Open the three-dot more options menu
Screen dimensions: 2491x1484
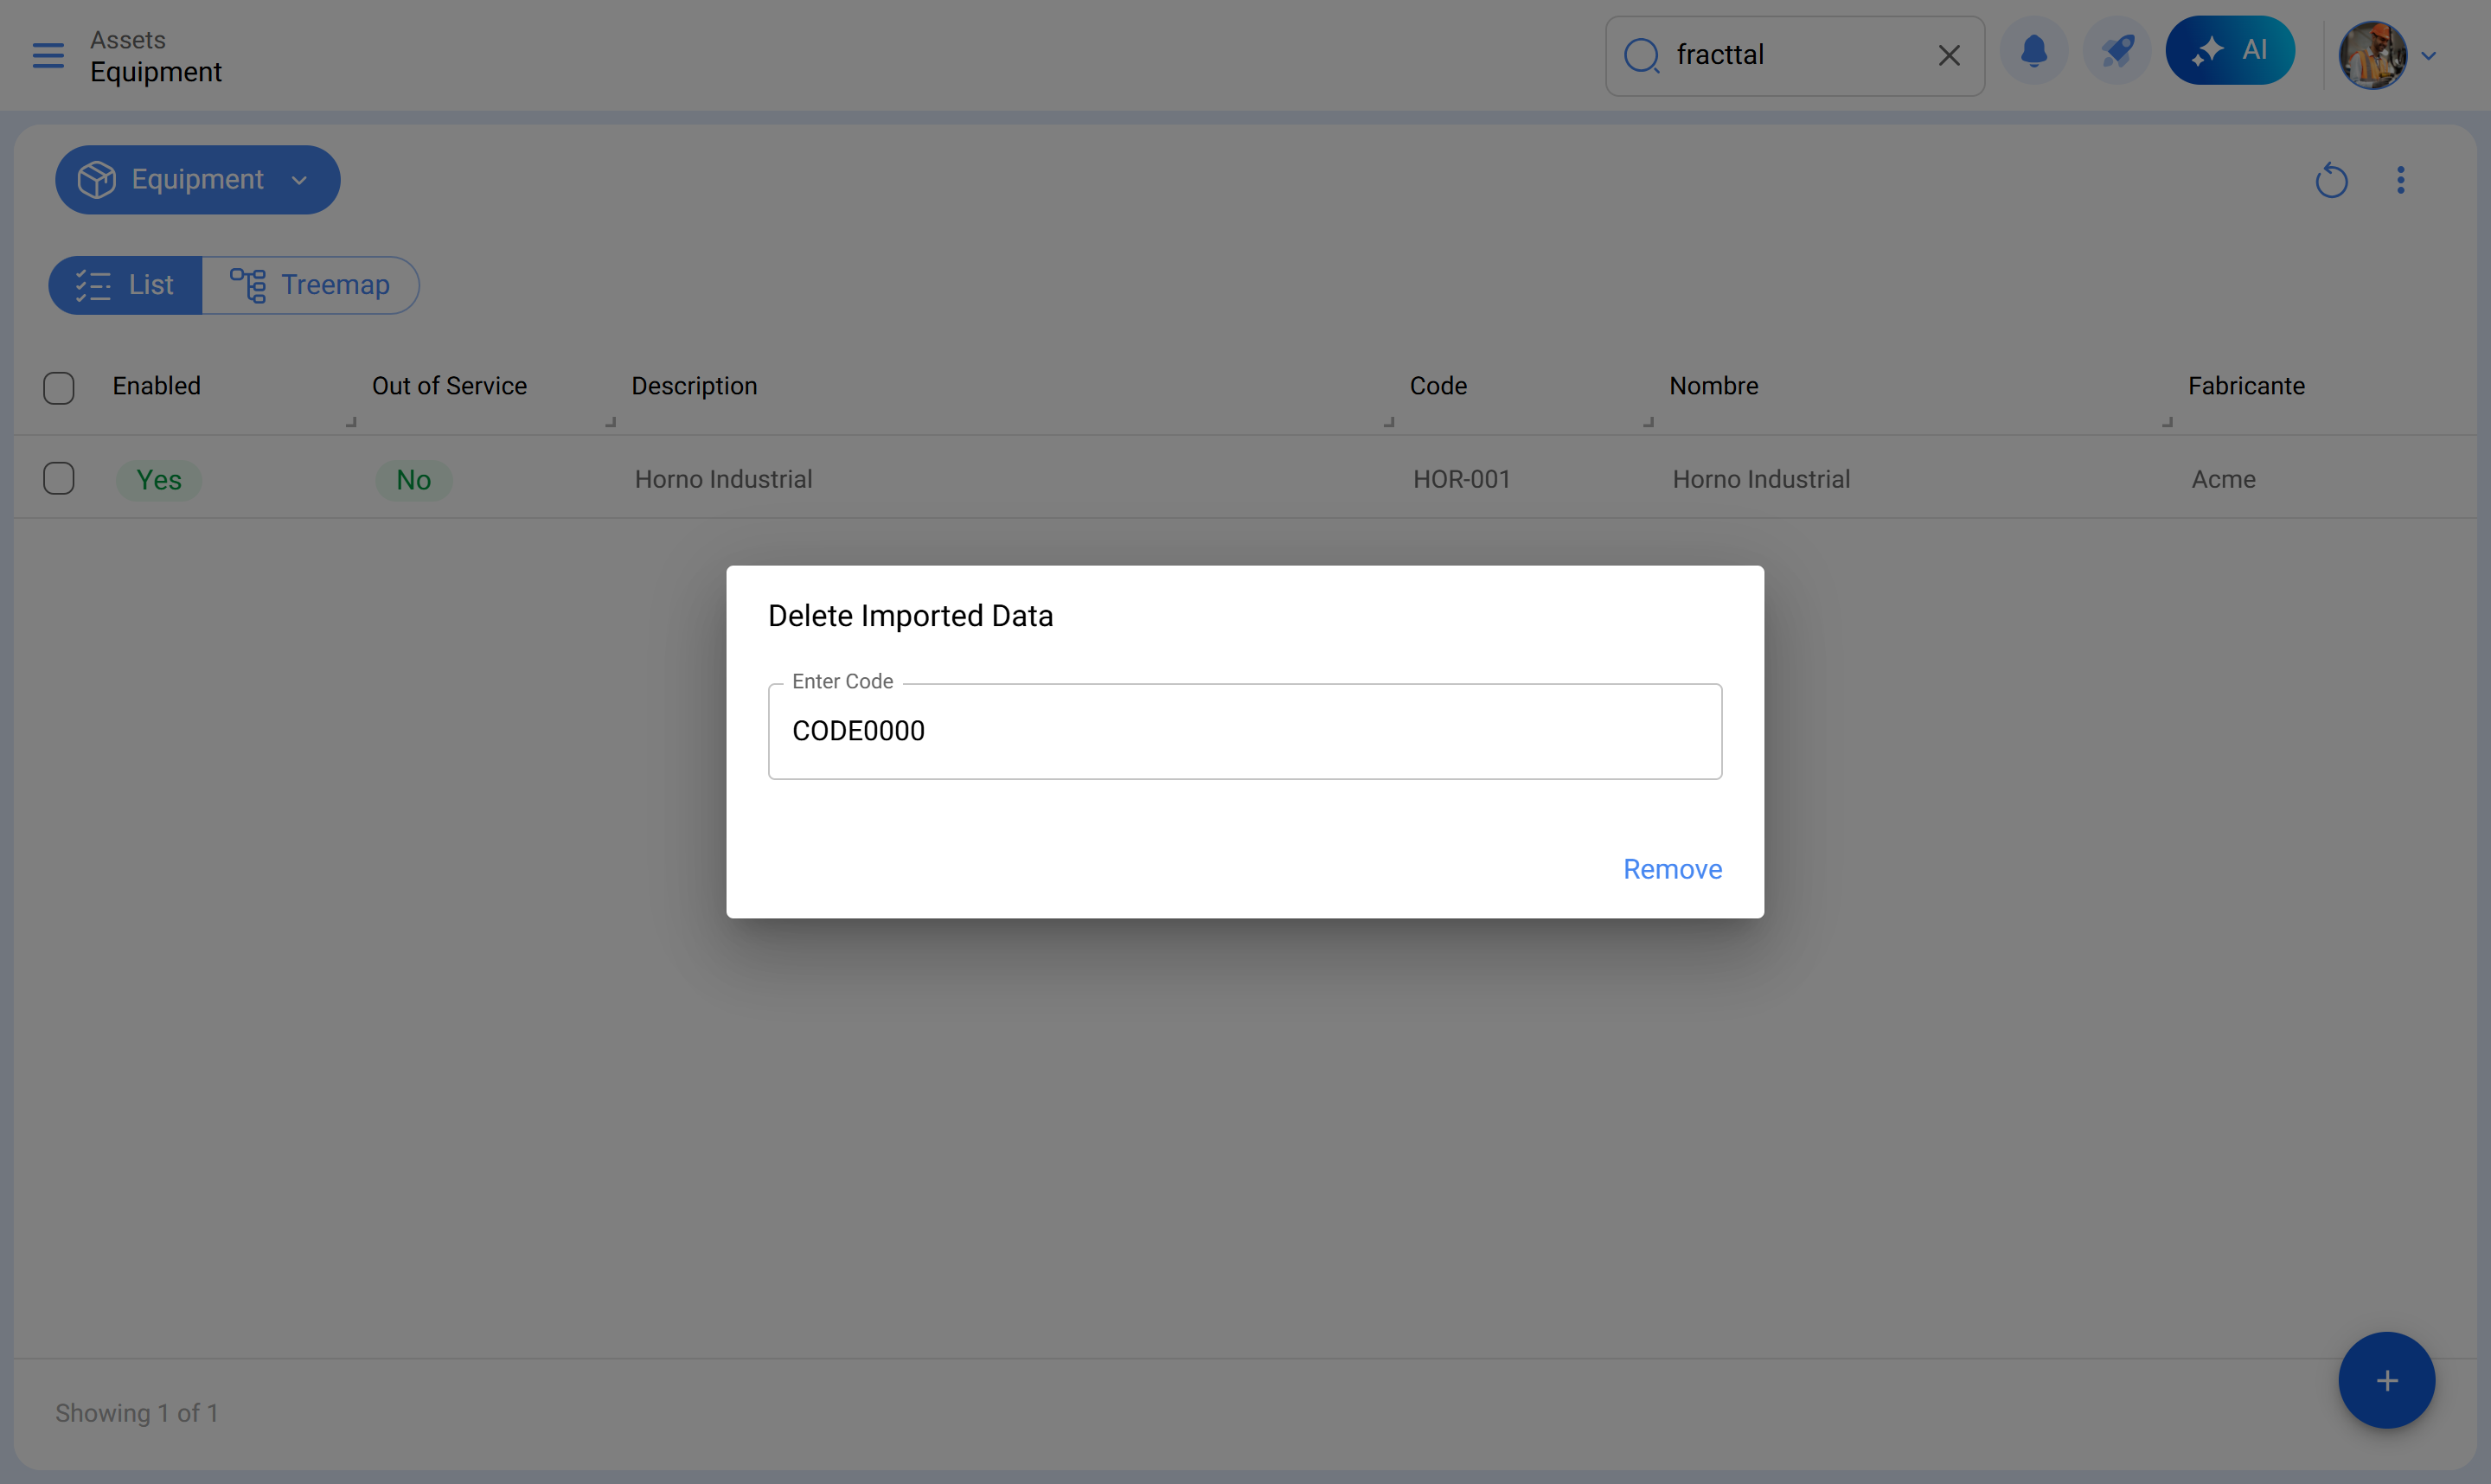point(2400,181)
